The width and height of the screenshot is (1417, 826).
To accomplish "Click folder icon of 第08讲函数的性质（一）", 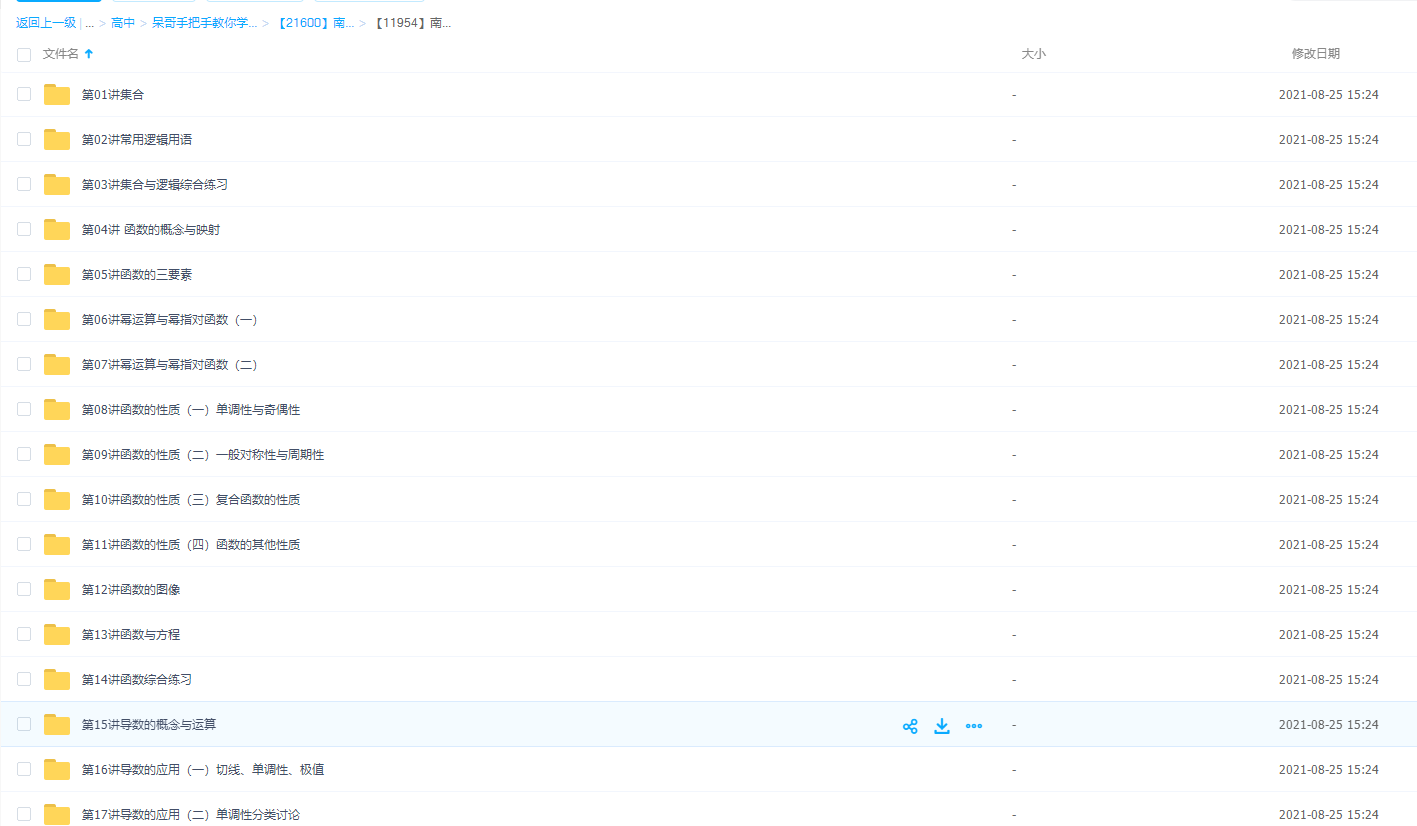I will point(57,410).
